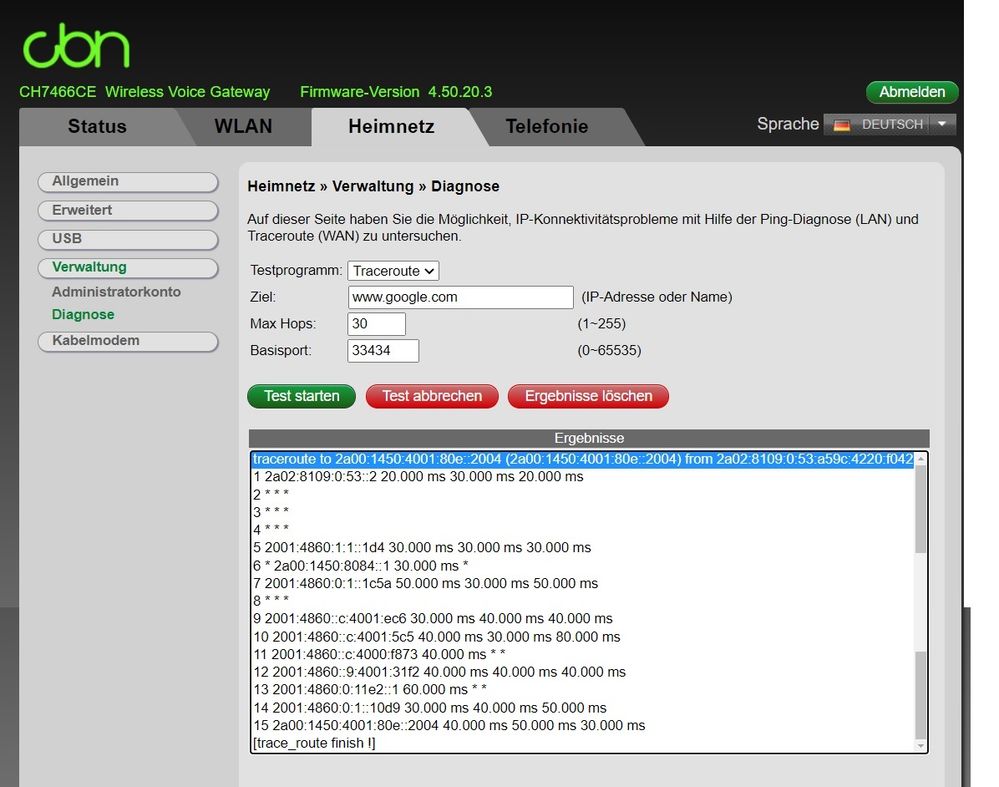The width and height of the screenshot is (999, 787).
Task: Open the USB sidebar section
Action: click(x=128, y=239)
